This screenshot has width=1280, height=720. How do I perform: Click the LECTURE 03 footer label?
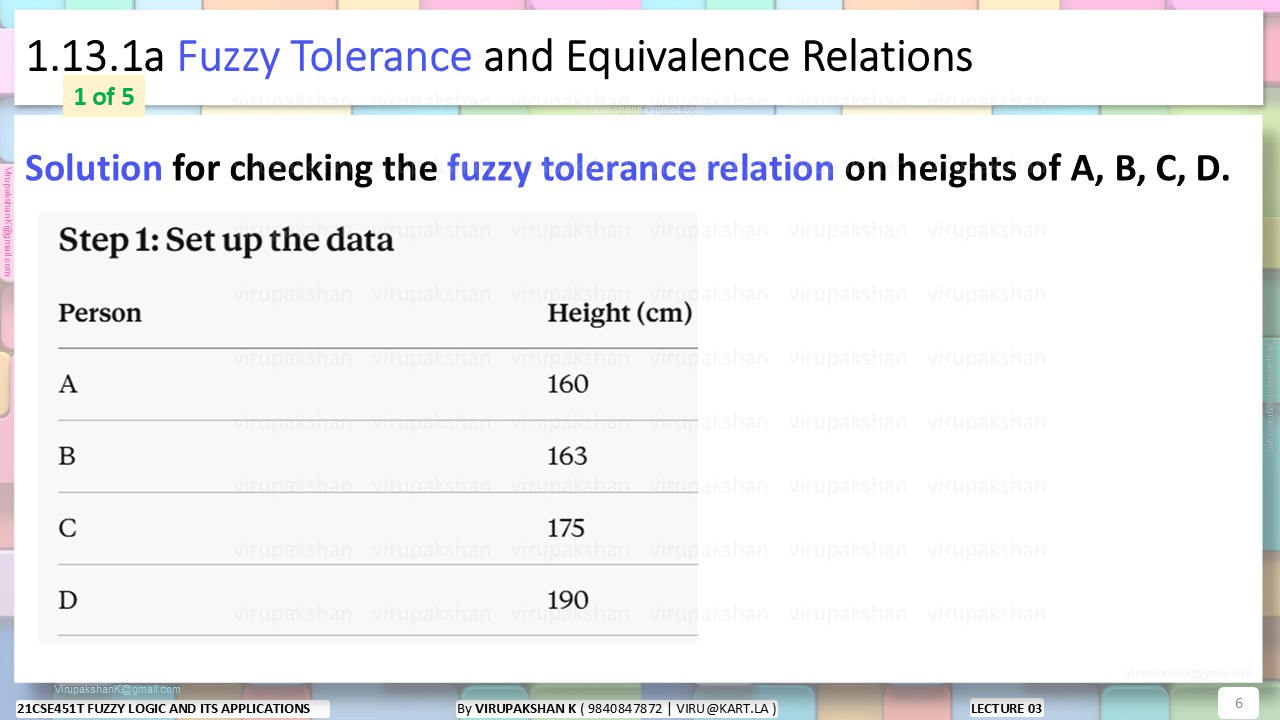tap(1006, 708)
